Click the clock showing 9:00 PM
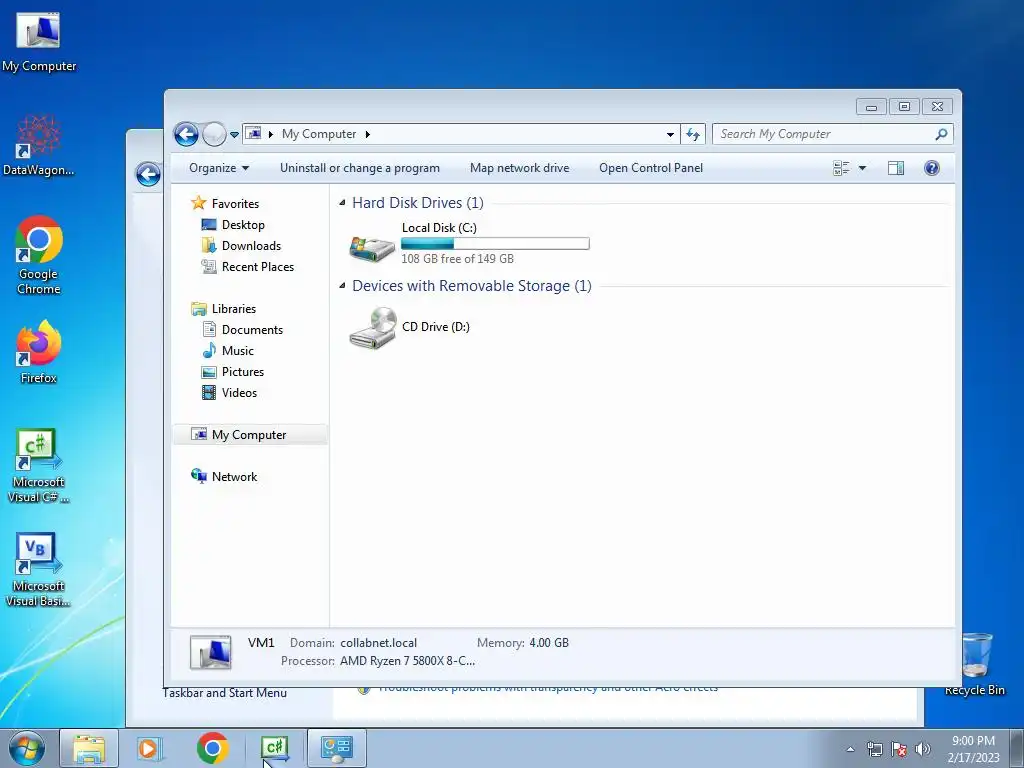The image size is (1024, 768). [x=973, y=749]
